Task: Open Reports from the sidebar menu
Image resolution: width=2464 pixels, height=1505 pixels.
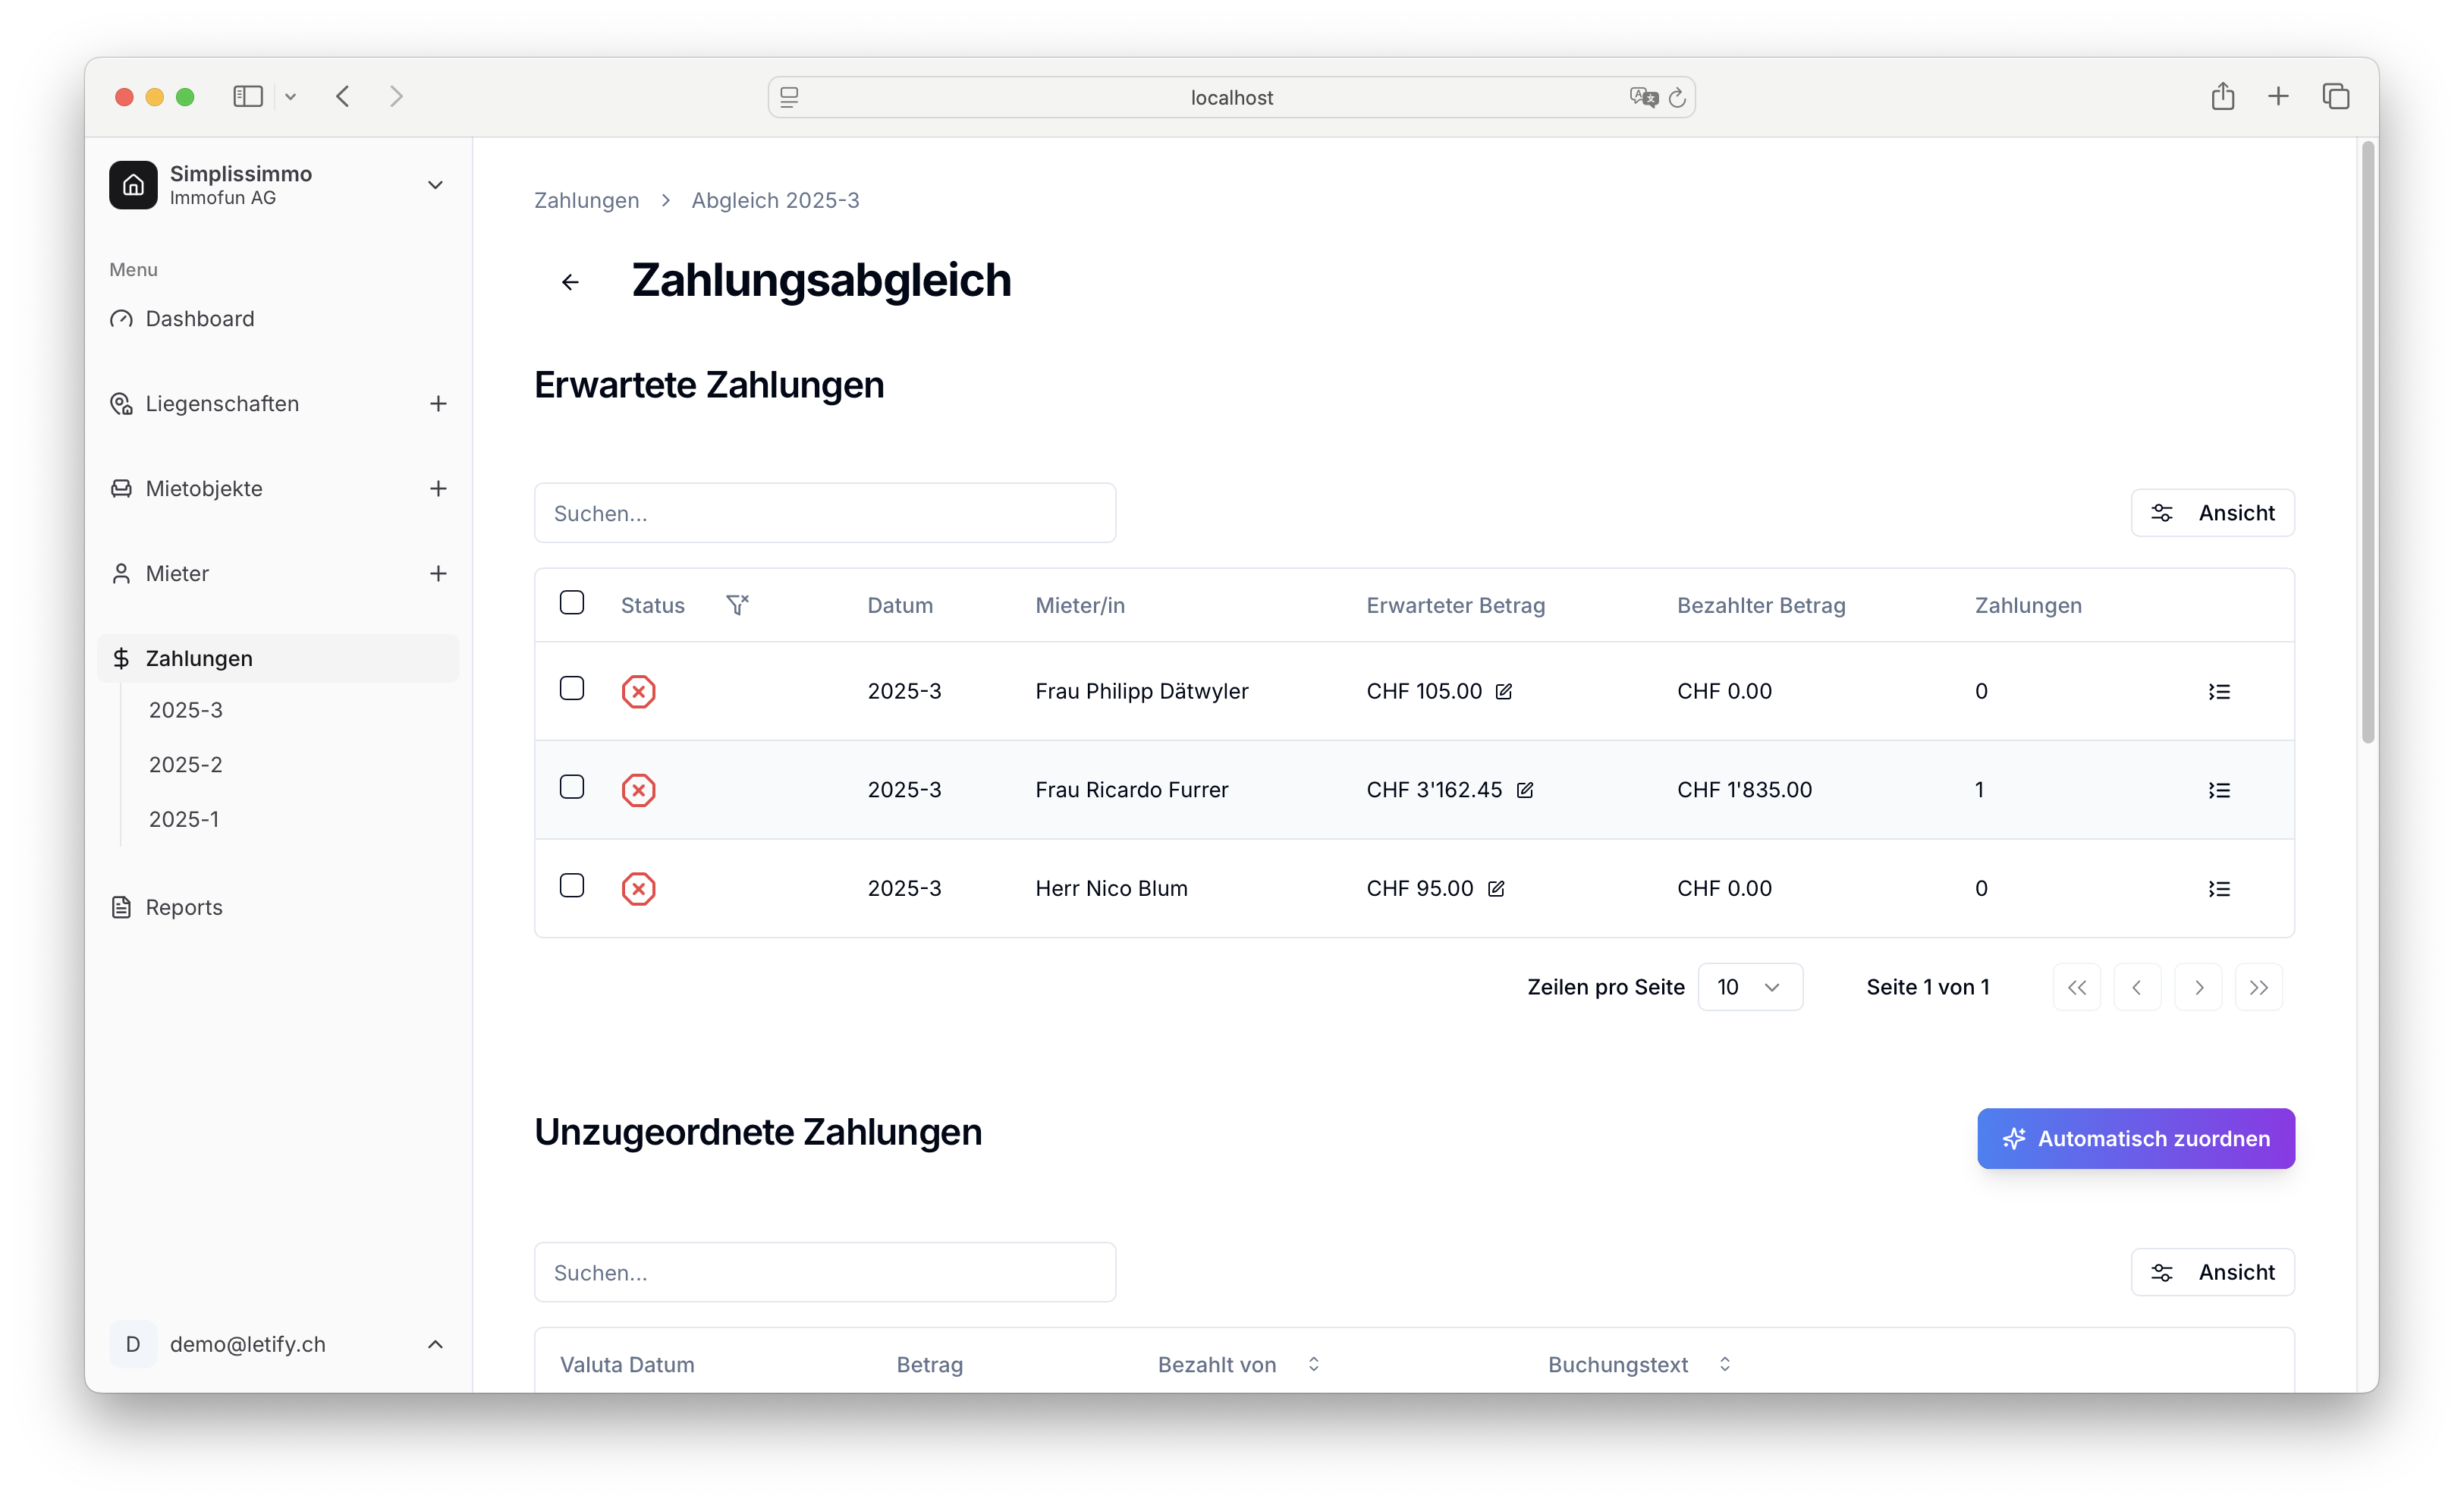Action: pos(184,907)
